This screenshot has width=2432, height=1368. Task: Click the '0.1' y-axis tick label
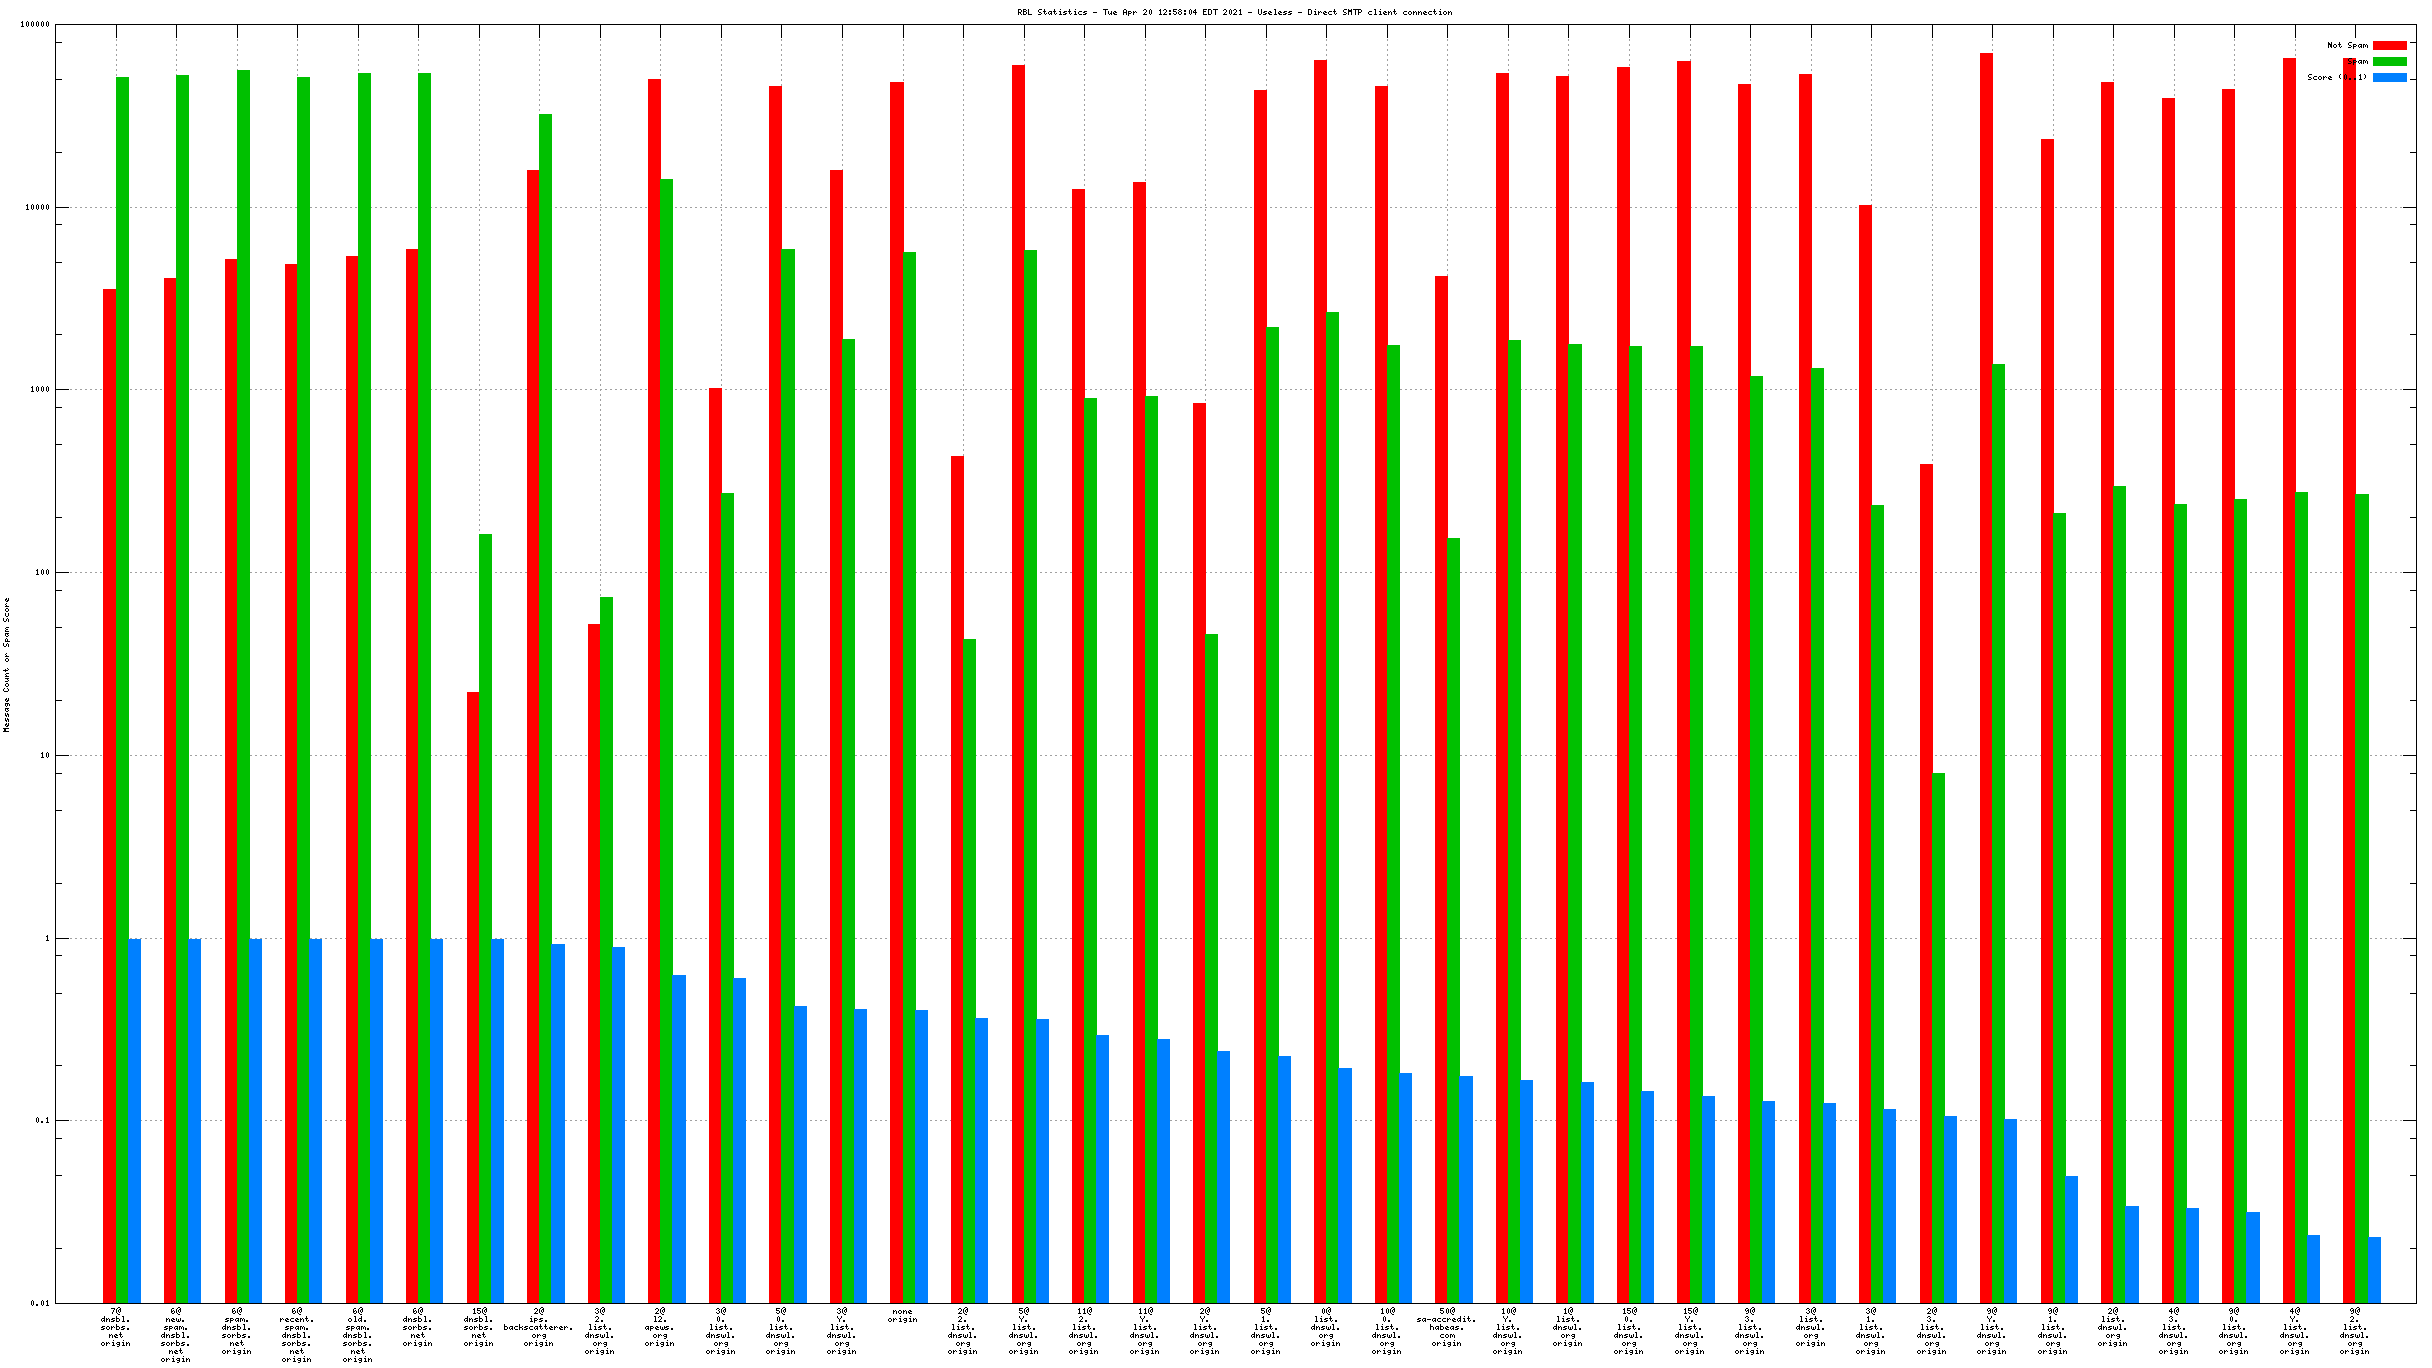42,1121
